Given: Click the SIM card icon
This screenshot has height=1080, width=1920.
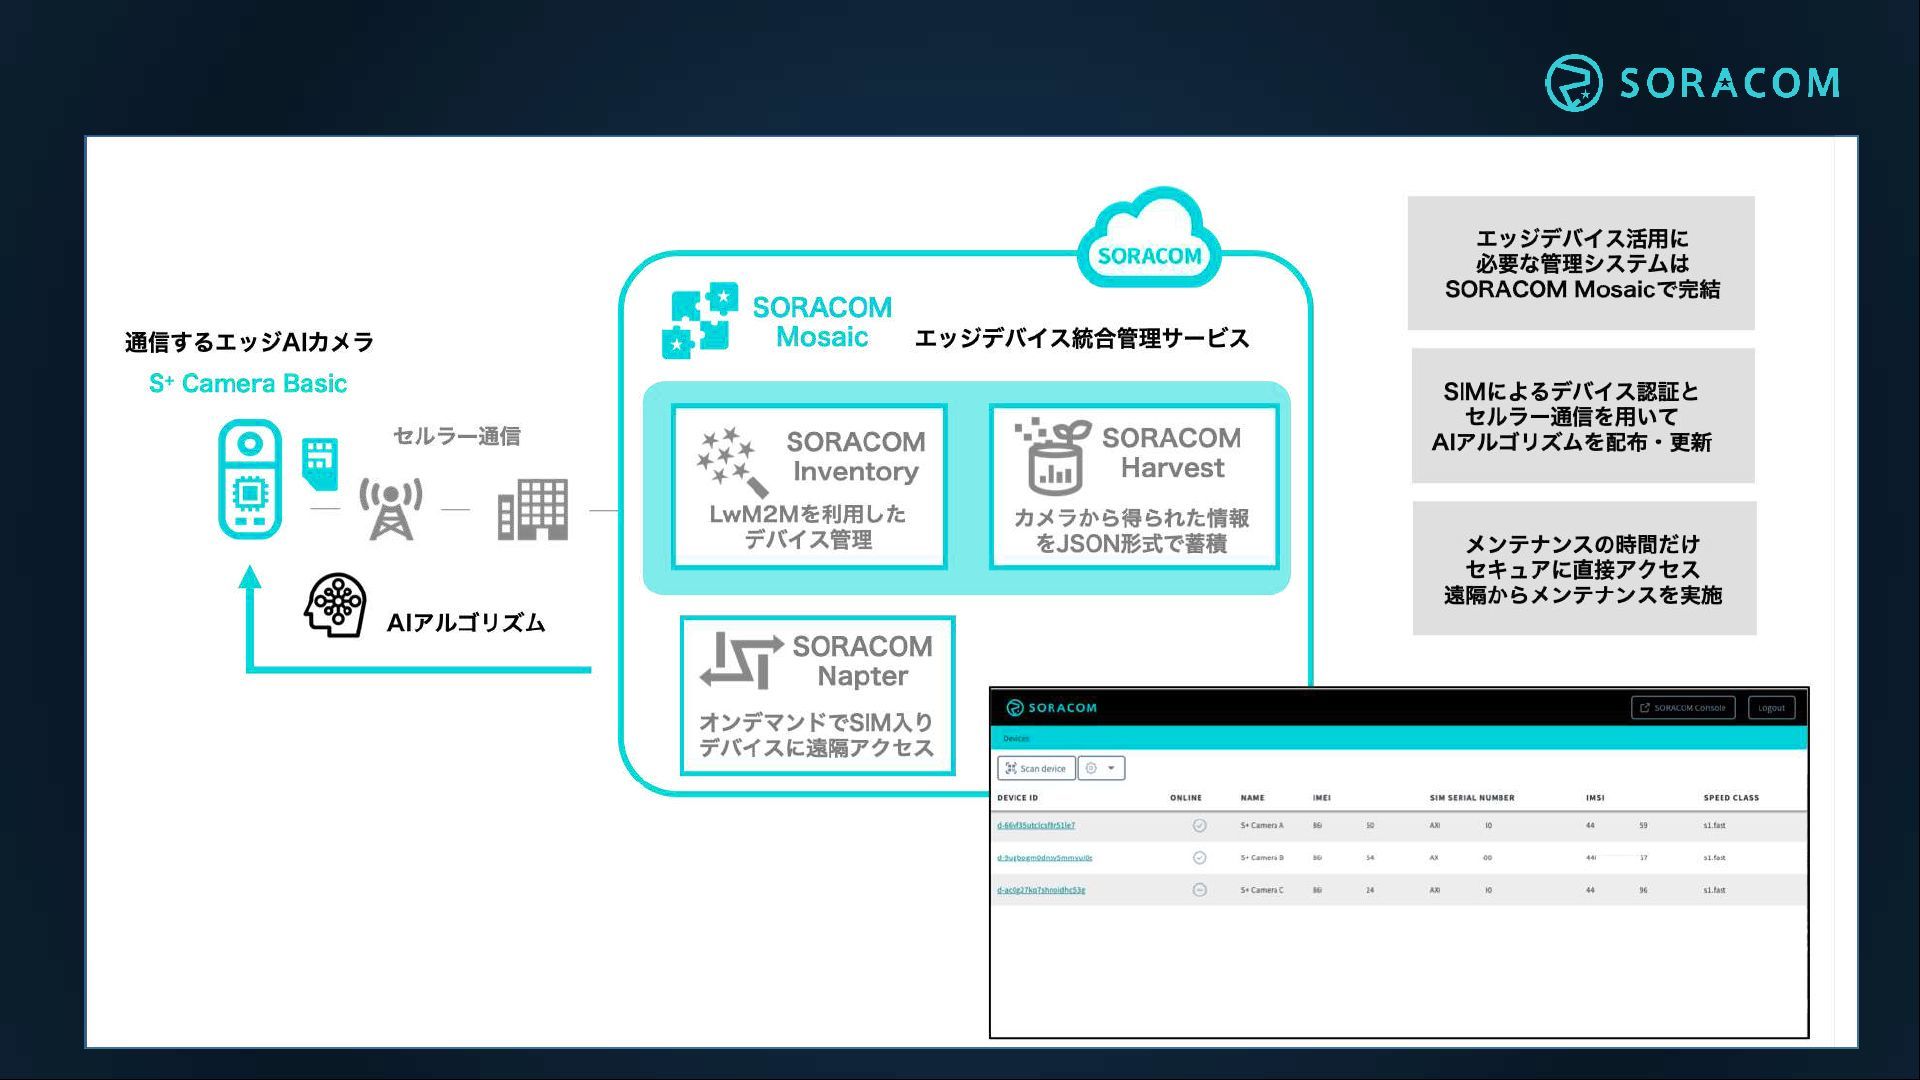Looking at the screenshot, I should (320, 463).
